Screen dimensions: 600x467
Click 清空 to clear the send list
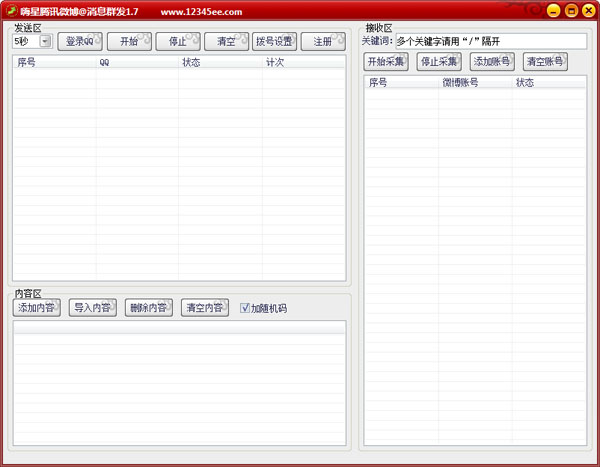coord(226,42)
